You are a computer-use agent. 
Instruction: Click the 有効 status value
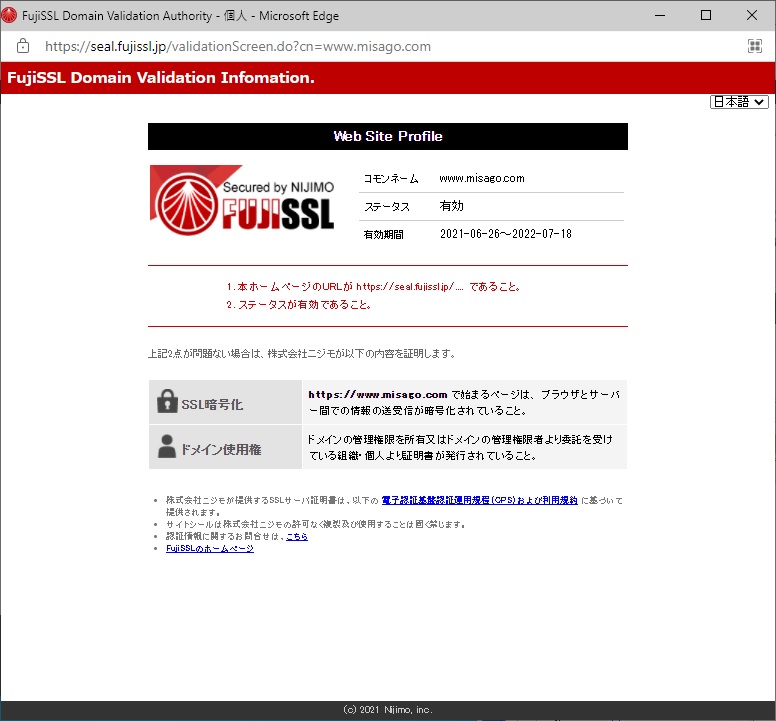451,206
